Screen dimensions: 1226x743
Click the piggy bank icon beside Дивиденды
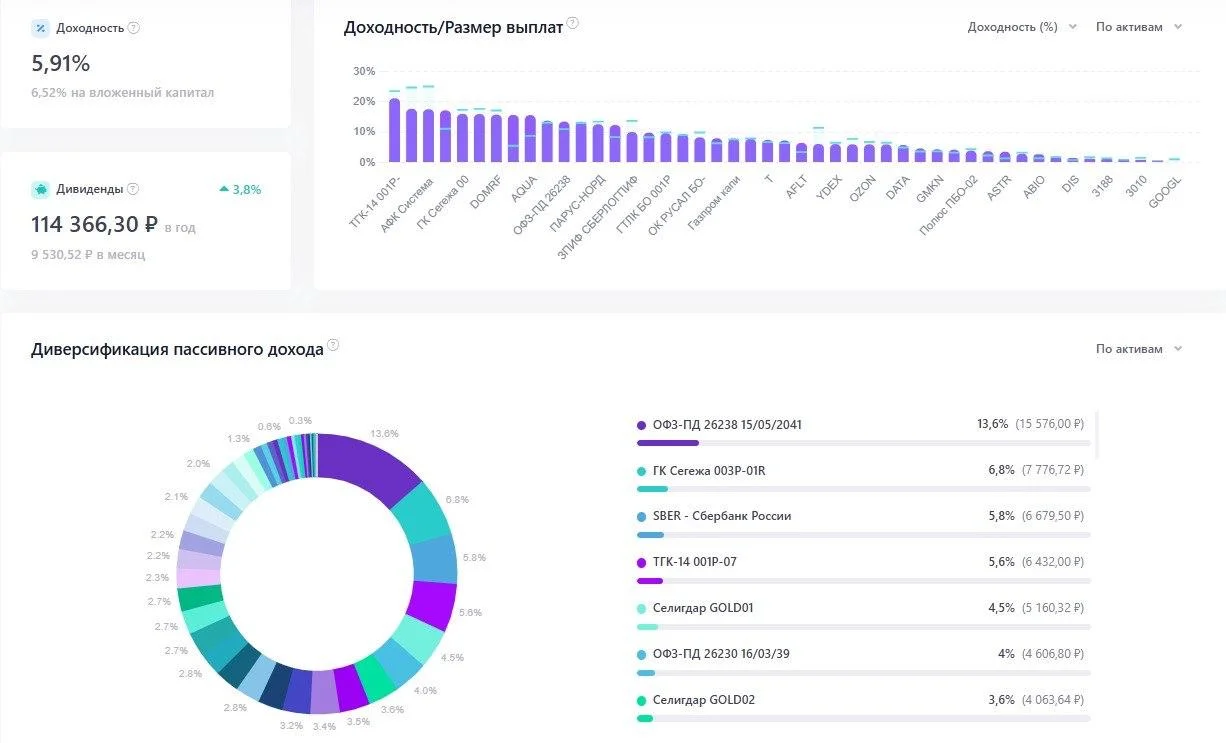[x=40, y=189]
